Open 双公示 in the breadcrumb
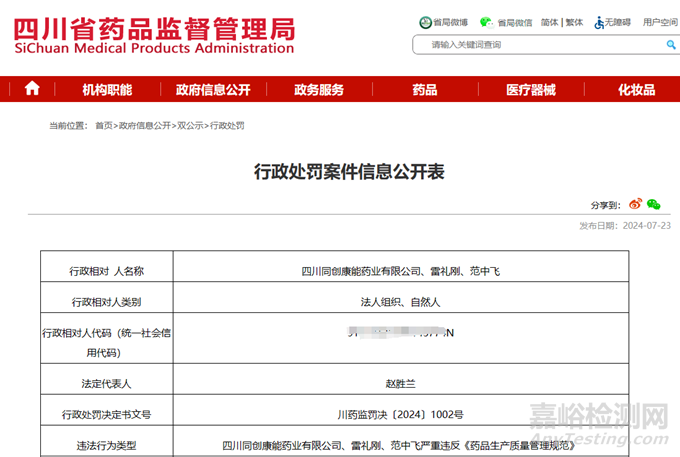 [190, 126]
